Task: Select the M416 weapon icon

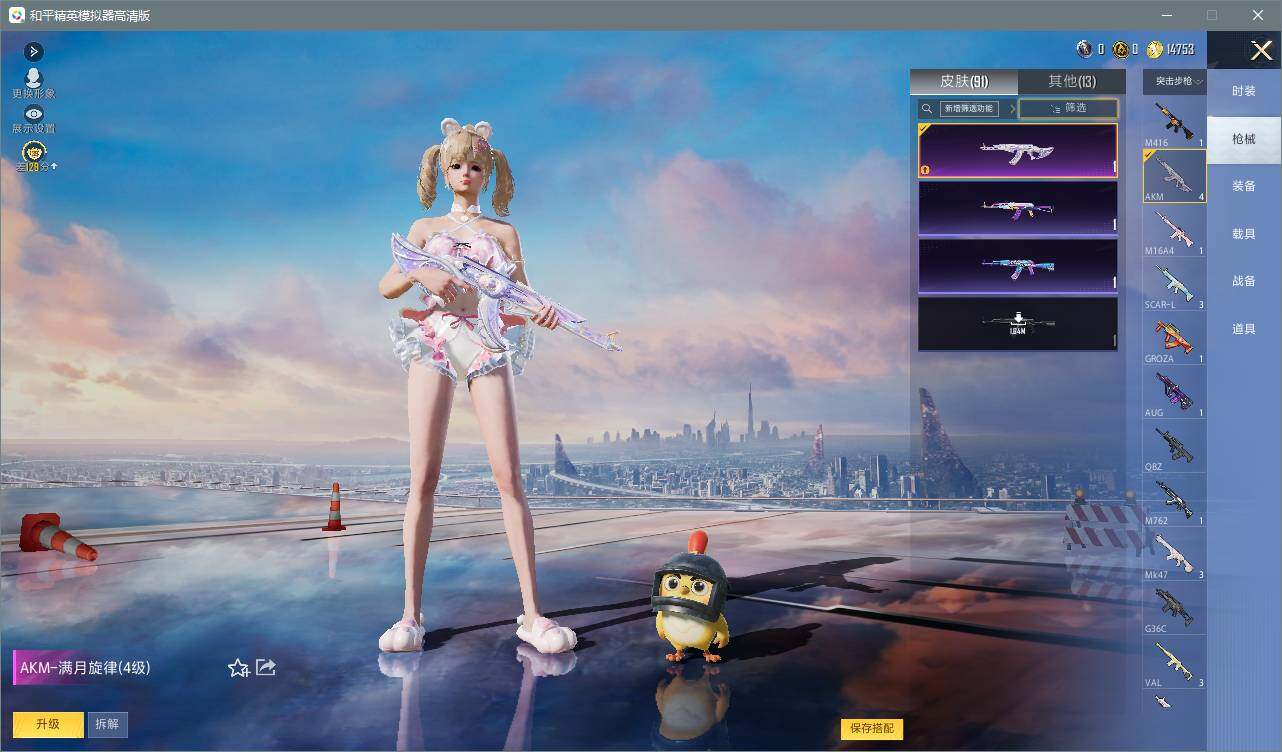Action: coord(1175,122)
